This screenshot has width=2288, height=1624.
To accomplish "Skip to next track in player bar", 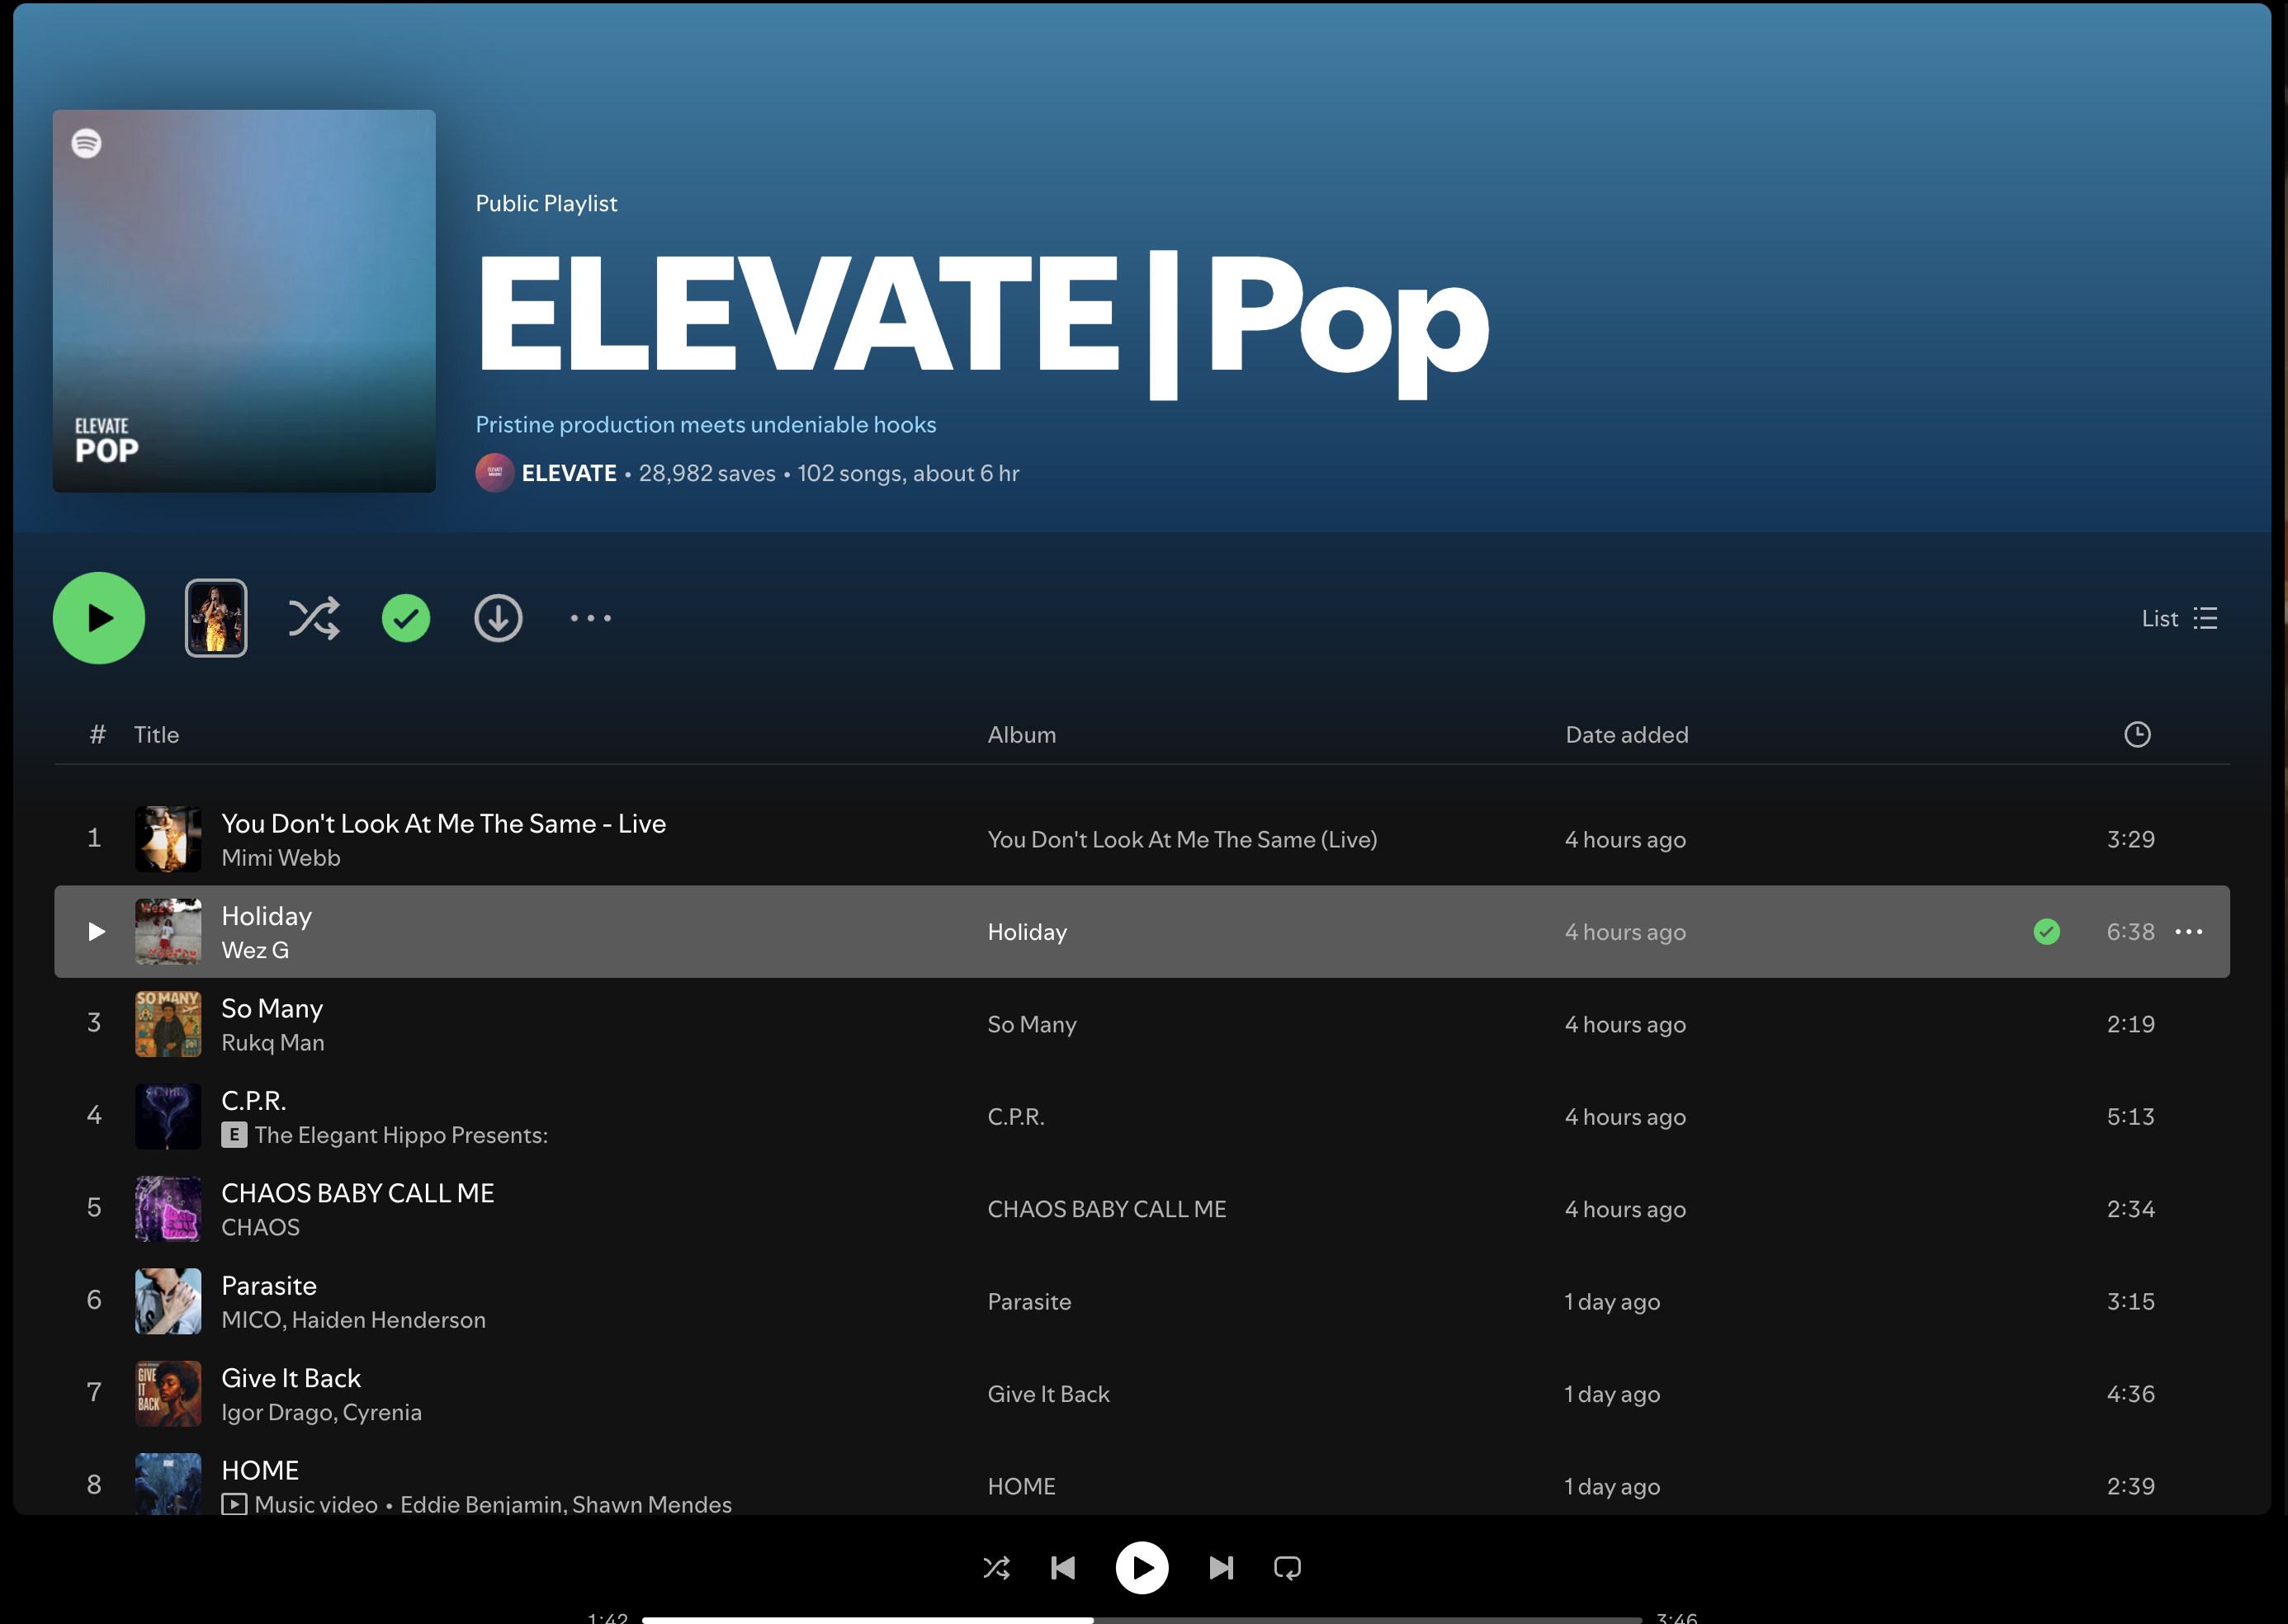I will click(x=1220, y=1567).
